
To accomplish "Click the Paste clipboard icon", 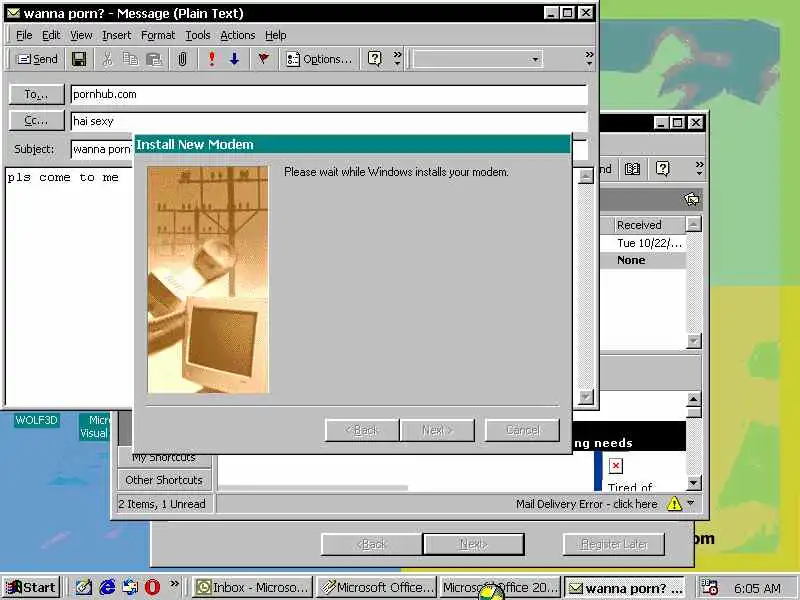I will click(154, 59).
